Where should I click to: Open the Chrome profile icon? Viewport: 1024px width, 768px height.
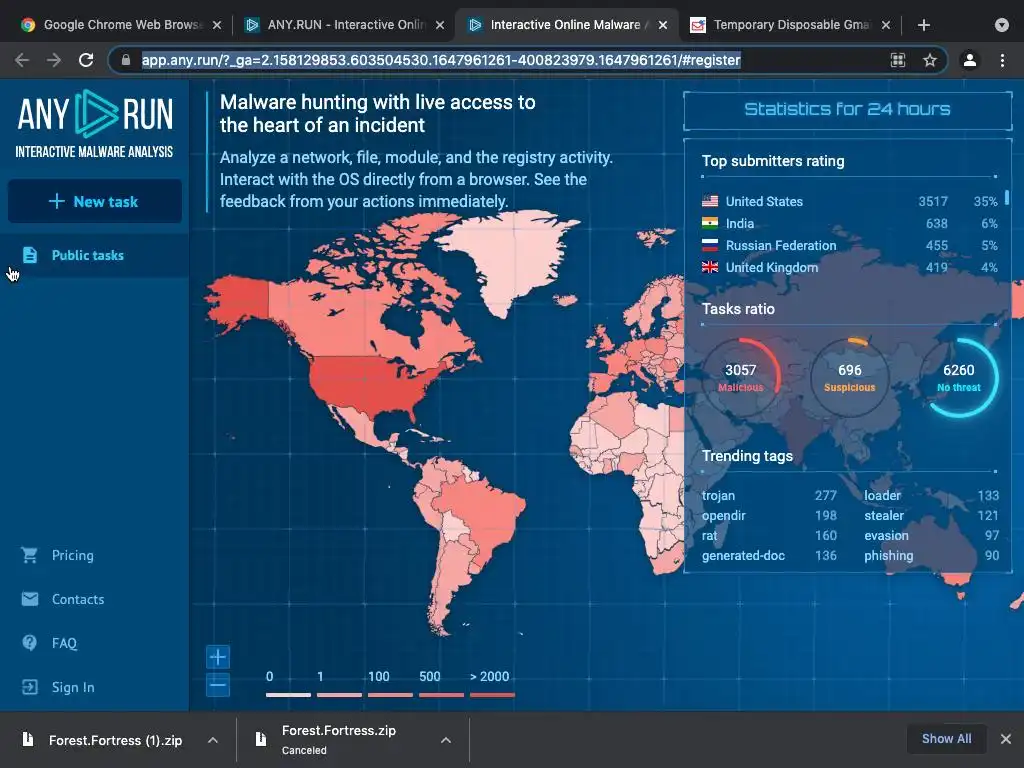(x=970, y=60)
